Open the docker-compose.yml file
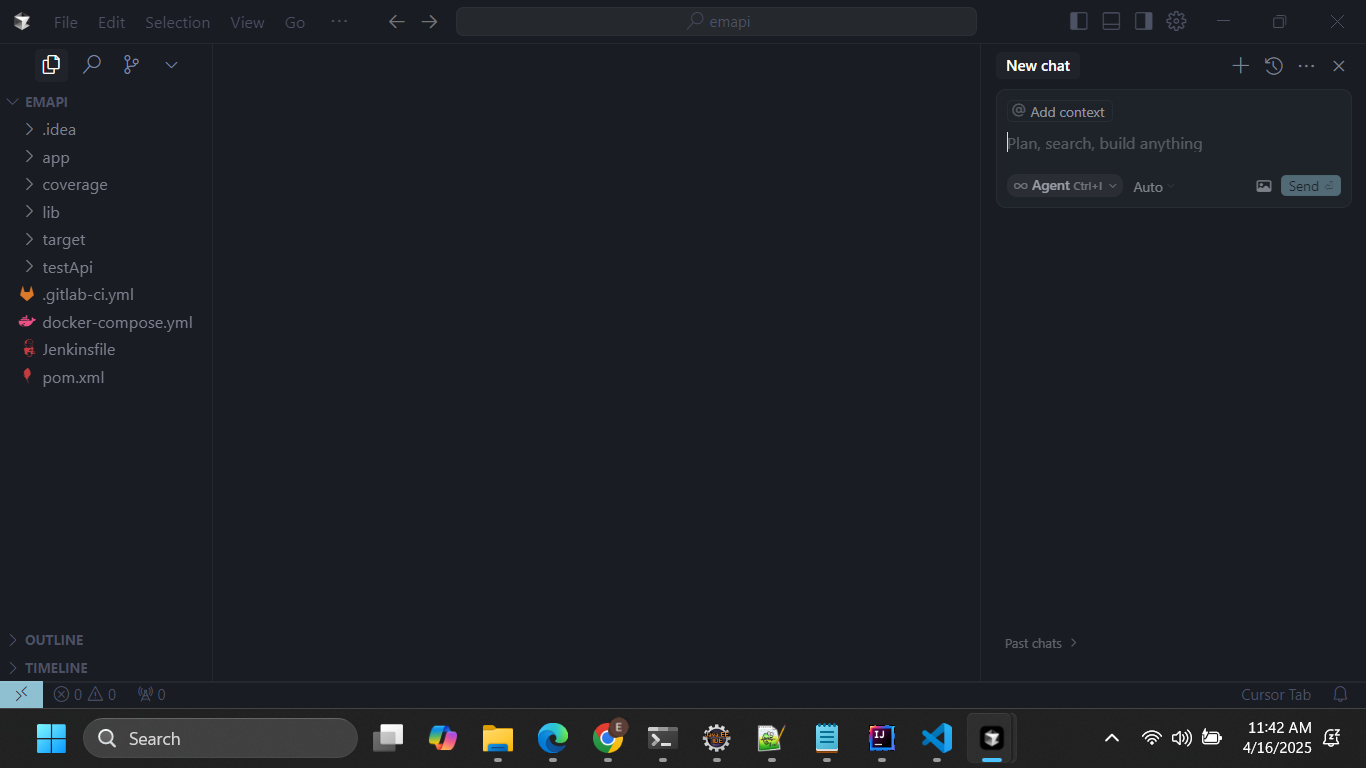1366x768 pixels. click(x=106, y=322)
